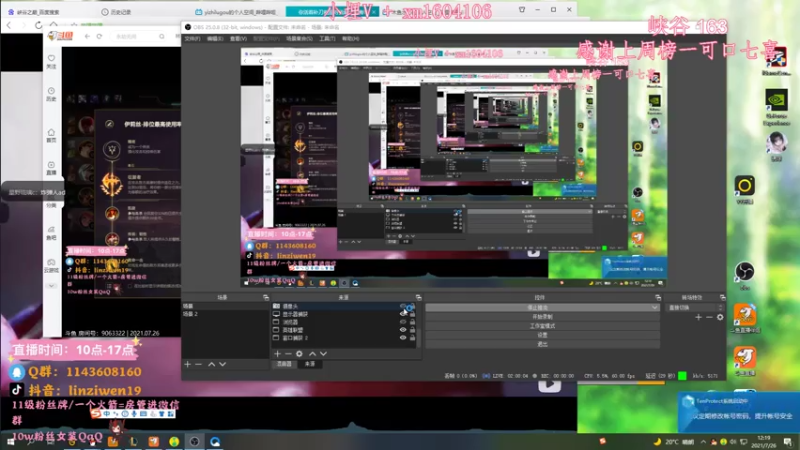Pop out the scene transitions dock panel
This screenshot has height=450, width=800.
click(x=722, y=297)
